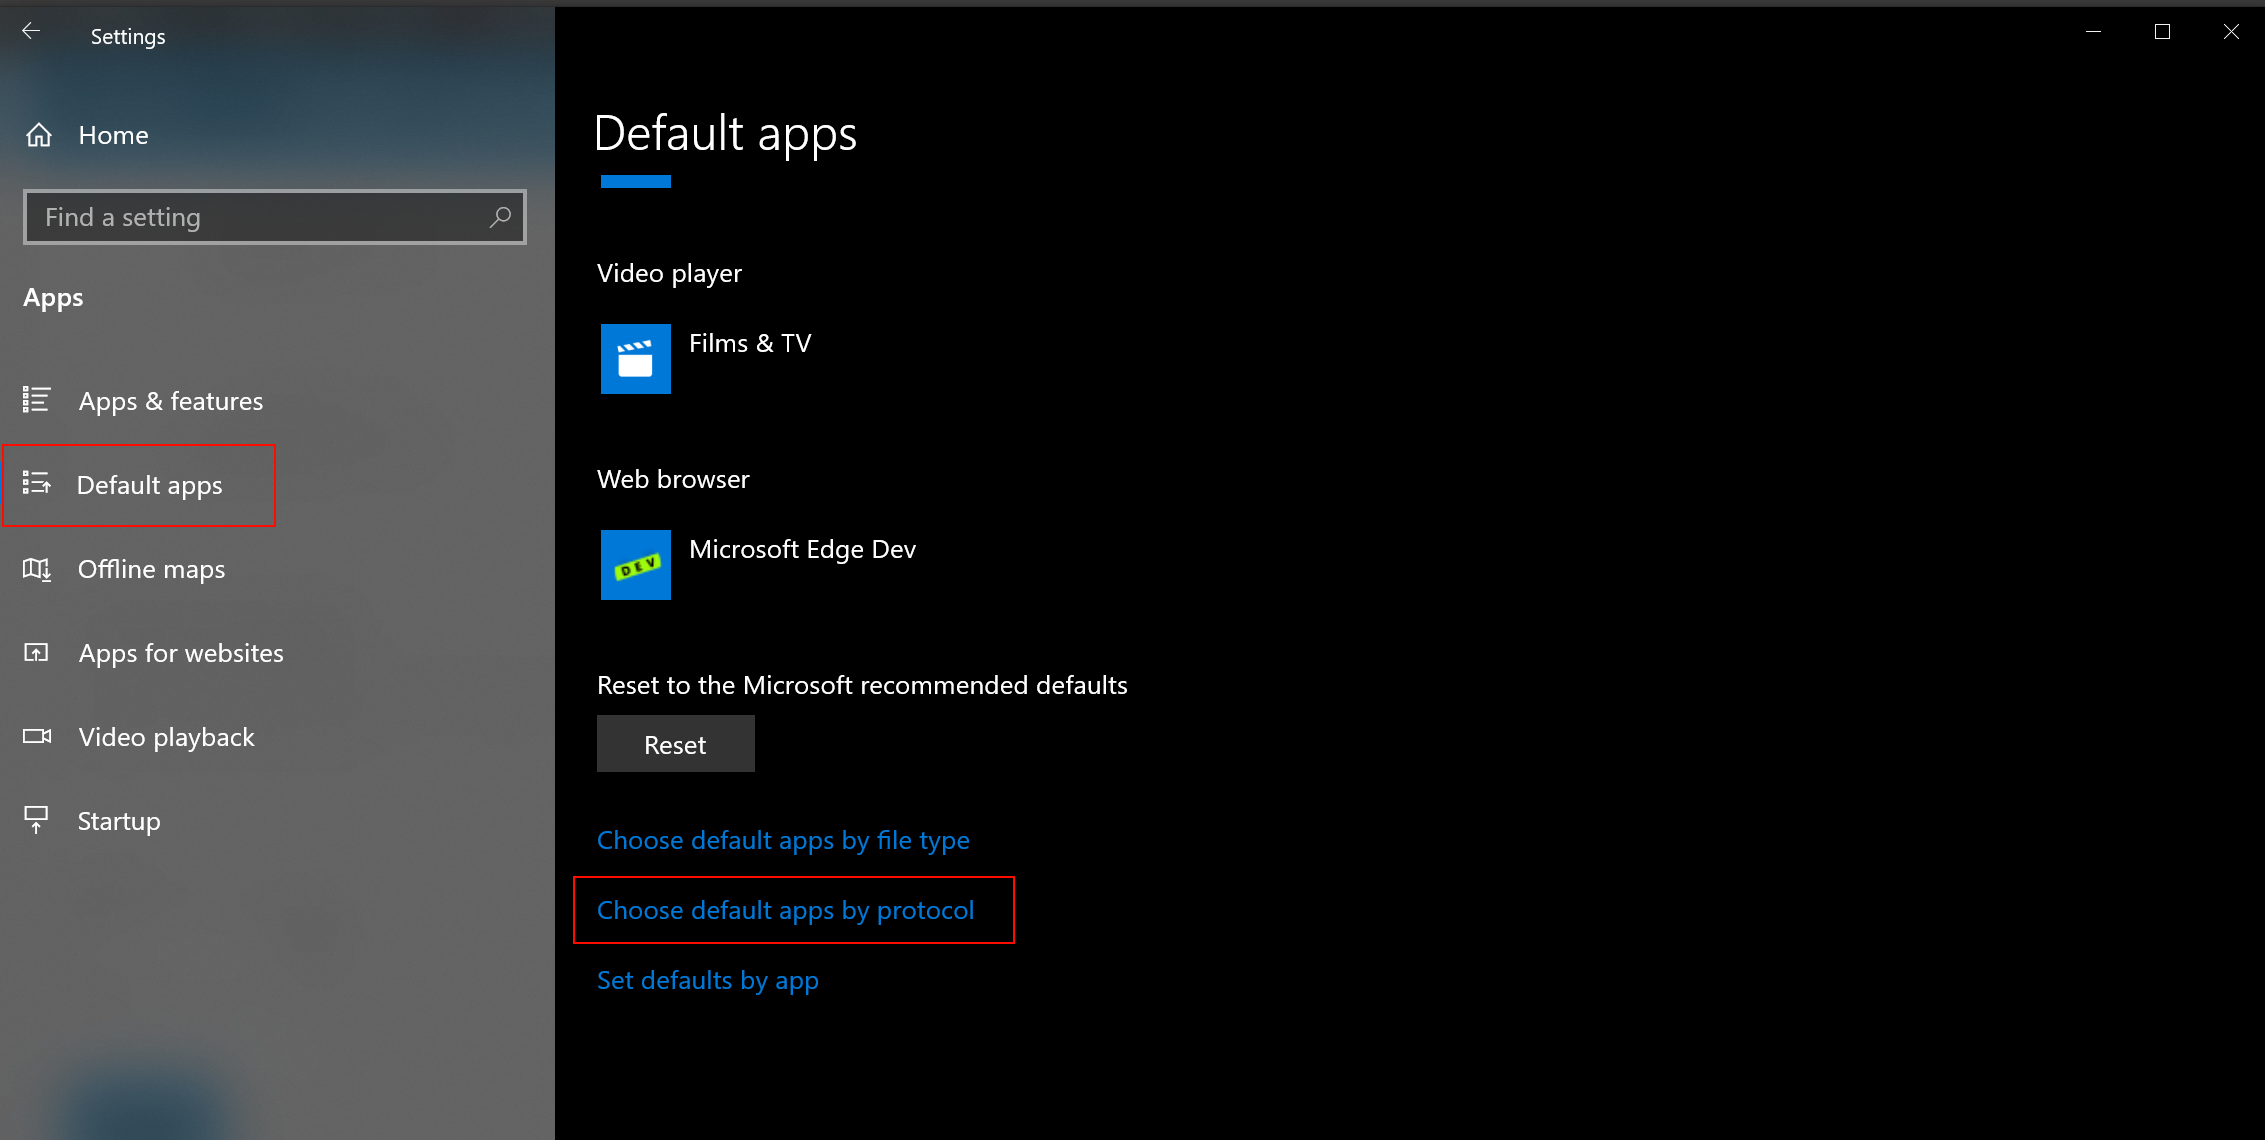Select the Video playback camera icon
The width and height of the screenshot is (2265, 1140).
click(37, 736)
